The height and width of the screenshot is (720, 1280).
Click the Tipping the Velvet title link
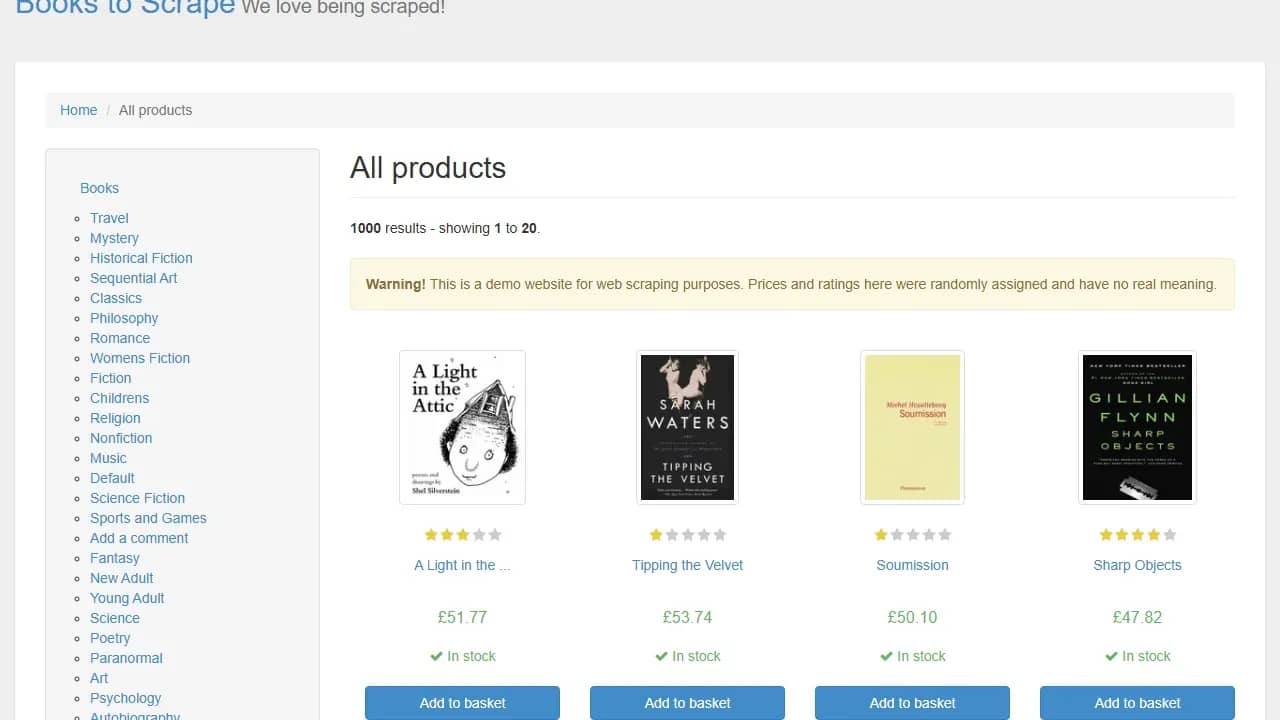(687, 565)
